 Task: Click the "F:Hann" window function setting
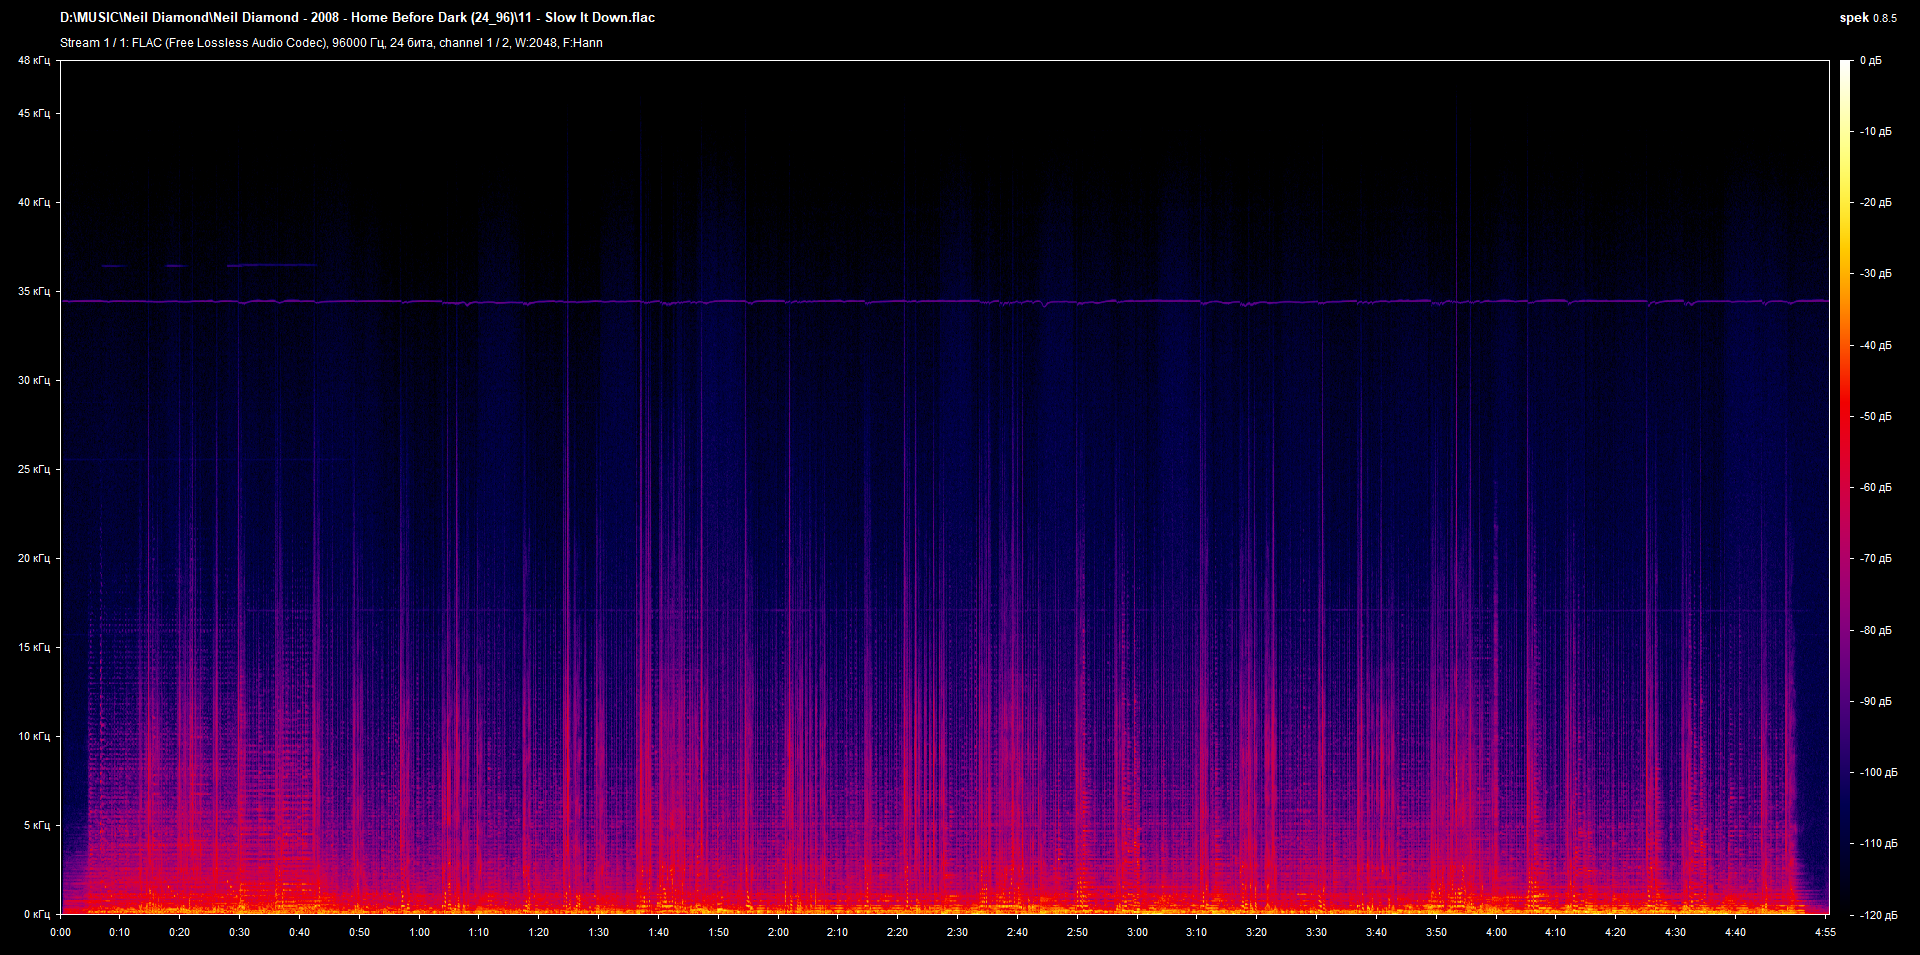[584, 43]
